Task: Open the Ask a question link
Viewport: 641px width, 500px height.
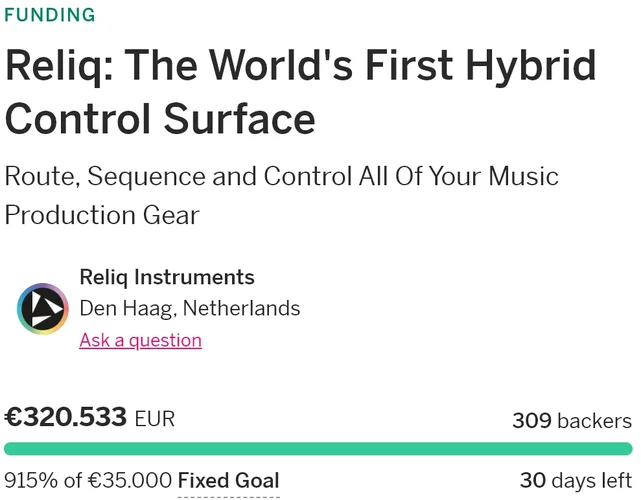Action: coord(140,340)
